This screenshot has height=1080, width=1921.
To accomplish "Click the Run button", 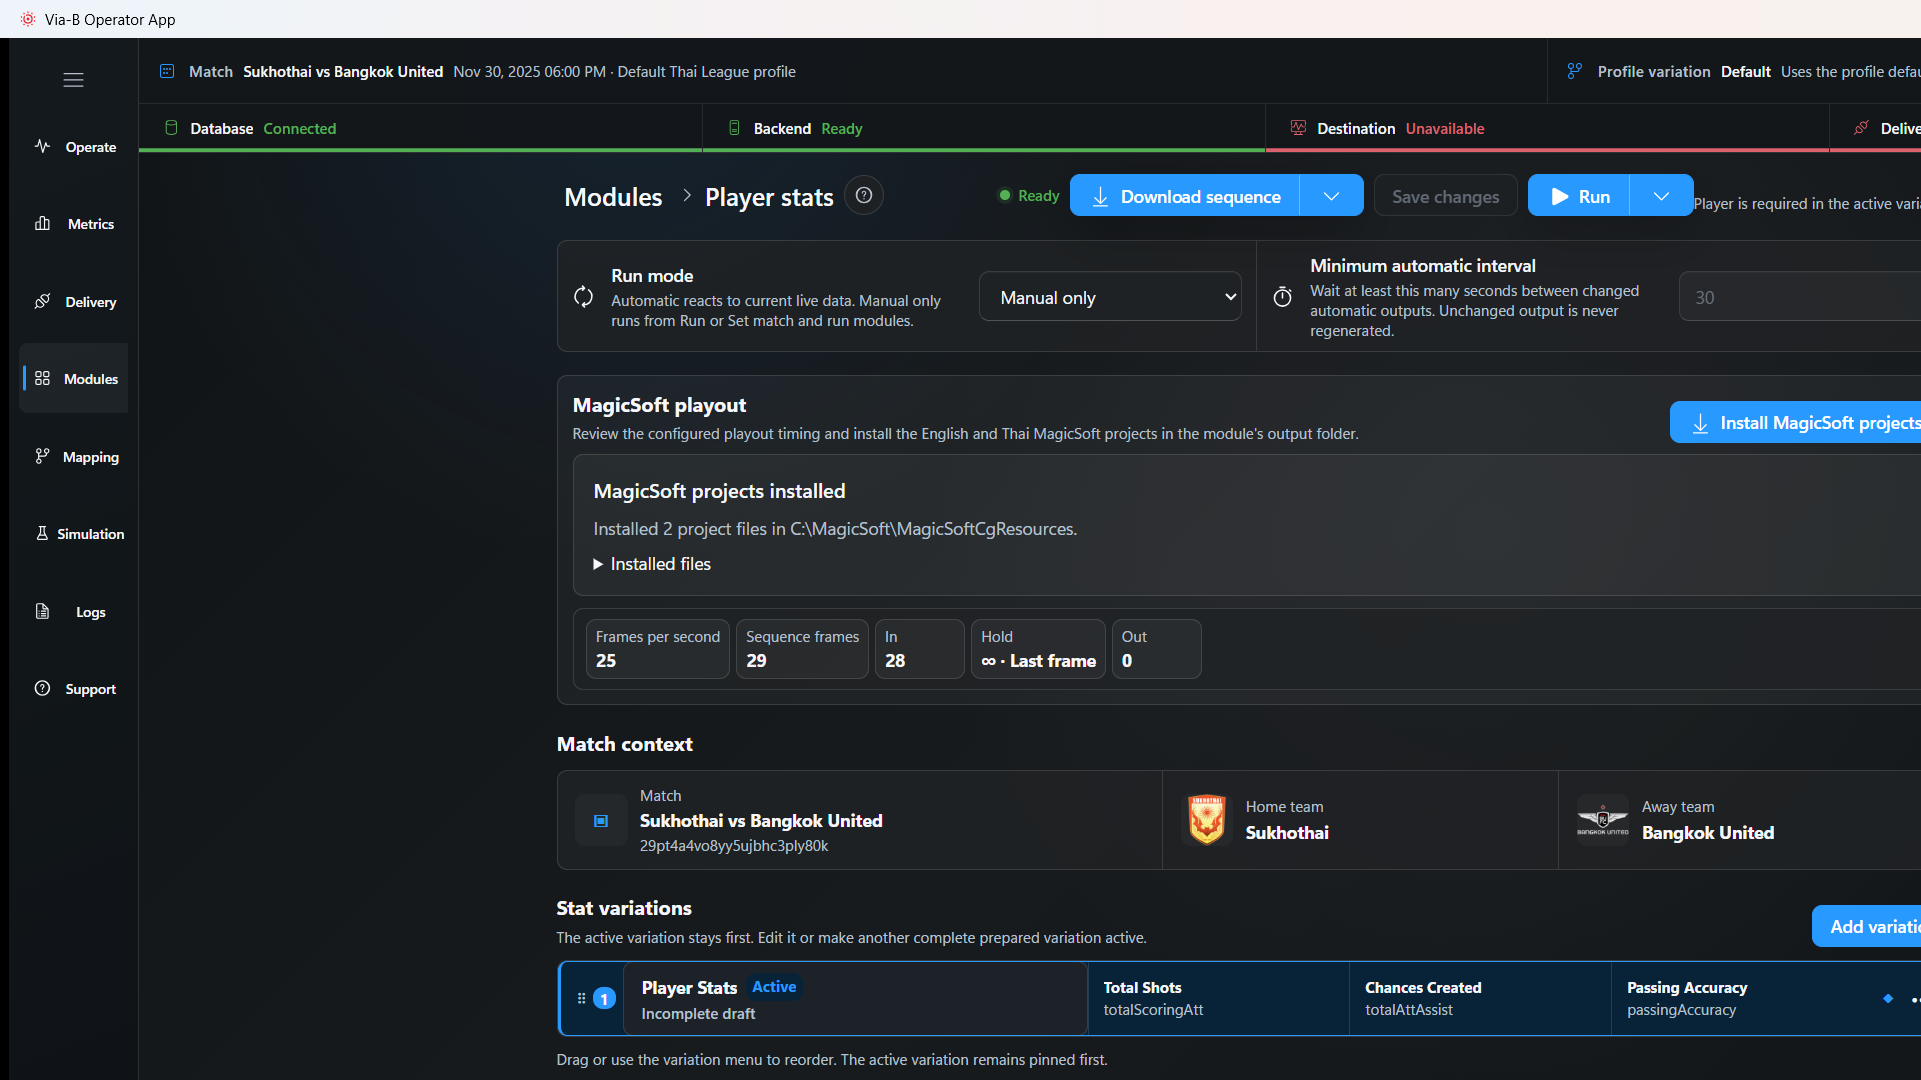I will [x=1580, y=196].
